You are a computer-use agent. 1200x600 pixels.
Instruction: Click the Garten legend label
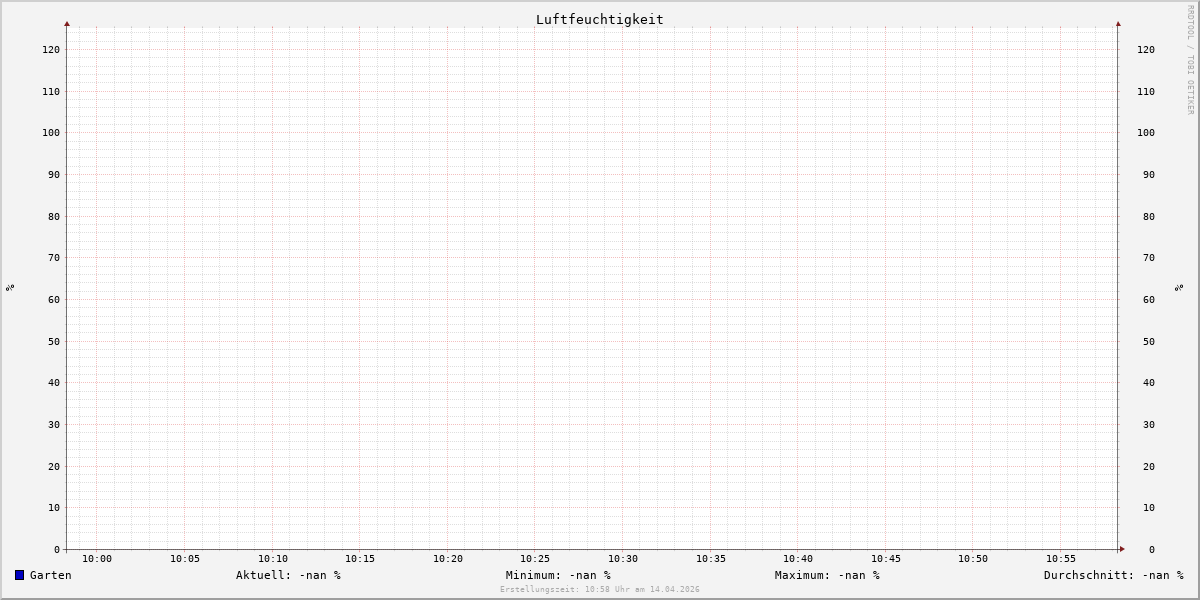pyautogui.click(x=50, y=575)
